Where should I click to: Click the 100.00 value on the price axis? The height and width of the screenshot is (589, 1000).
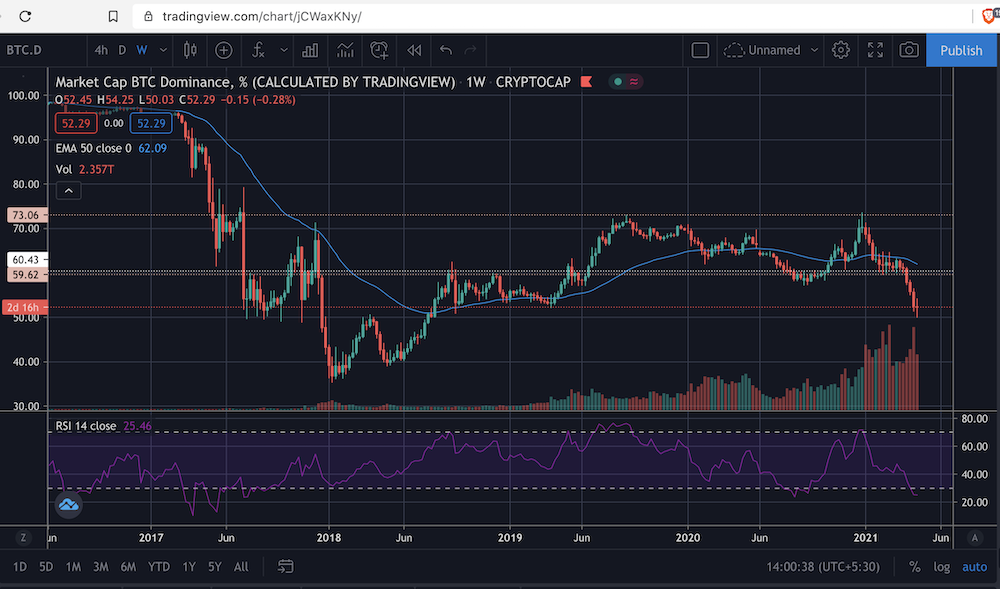point(24,96)
